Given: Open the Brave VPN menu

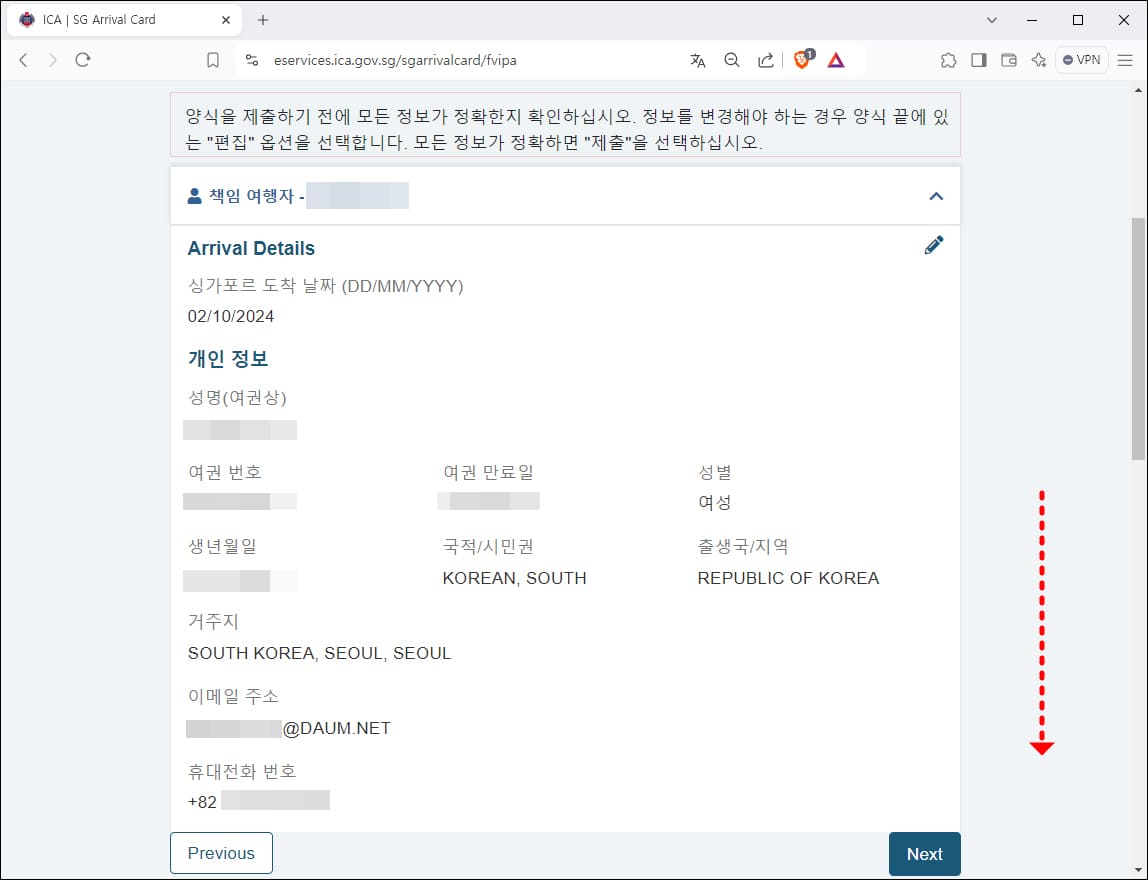Looking at the screenshot, I should pos(1081,59).
